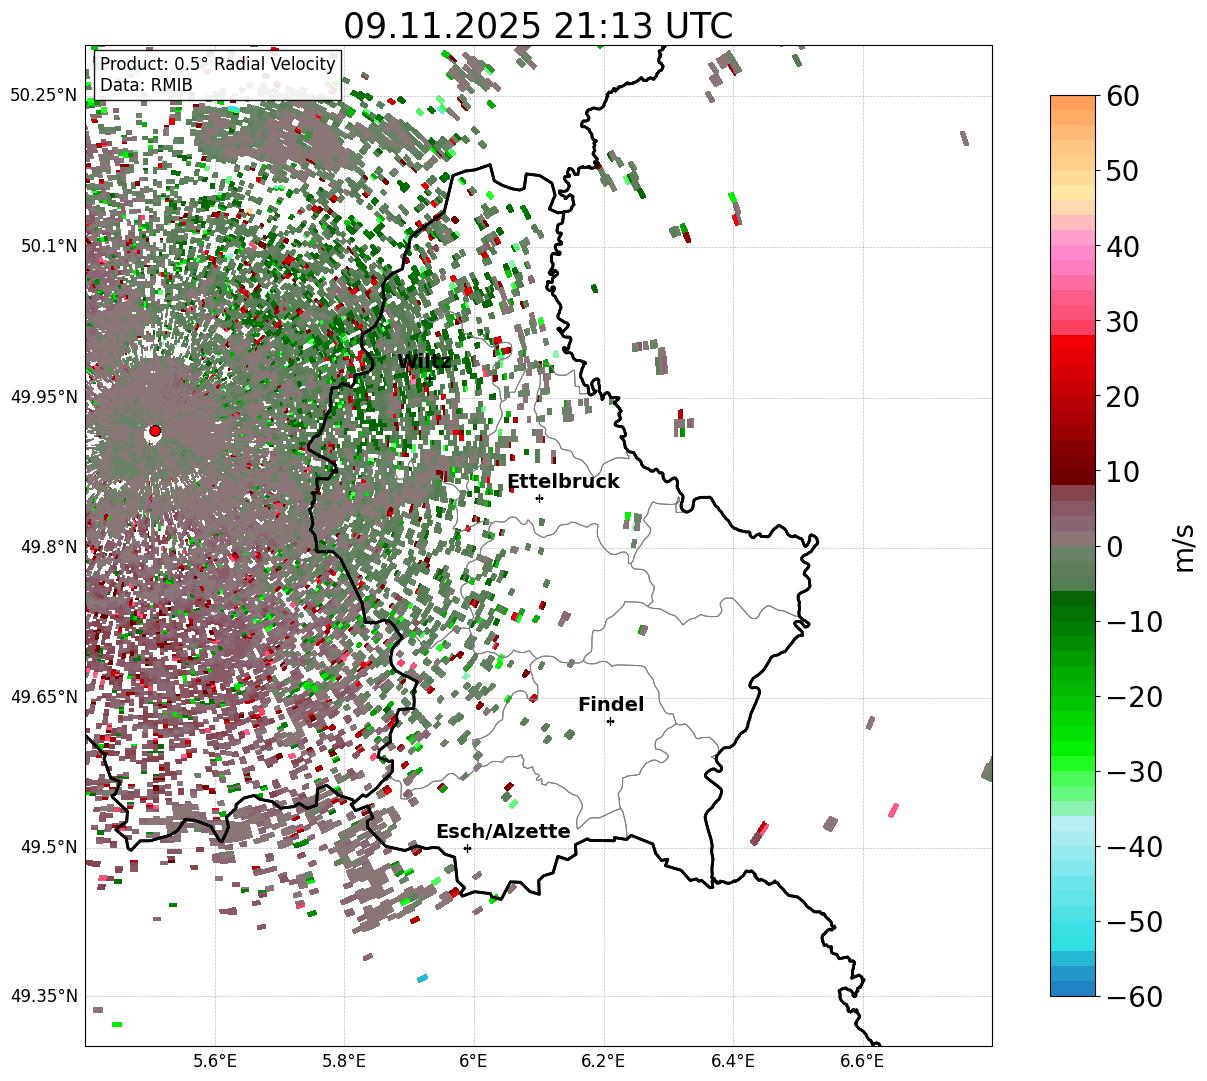Click the Esch/Alzette city label
Viewport: 1207px width, 1081px height.
click(503, 831)
